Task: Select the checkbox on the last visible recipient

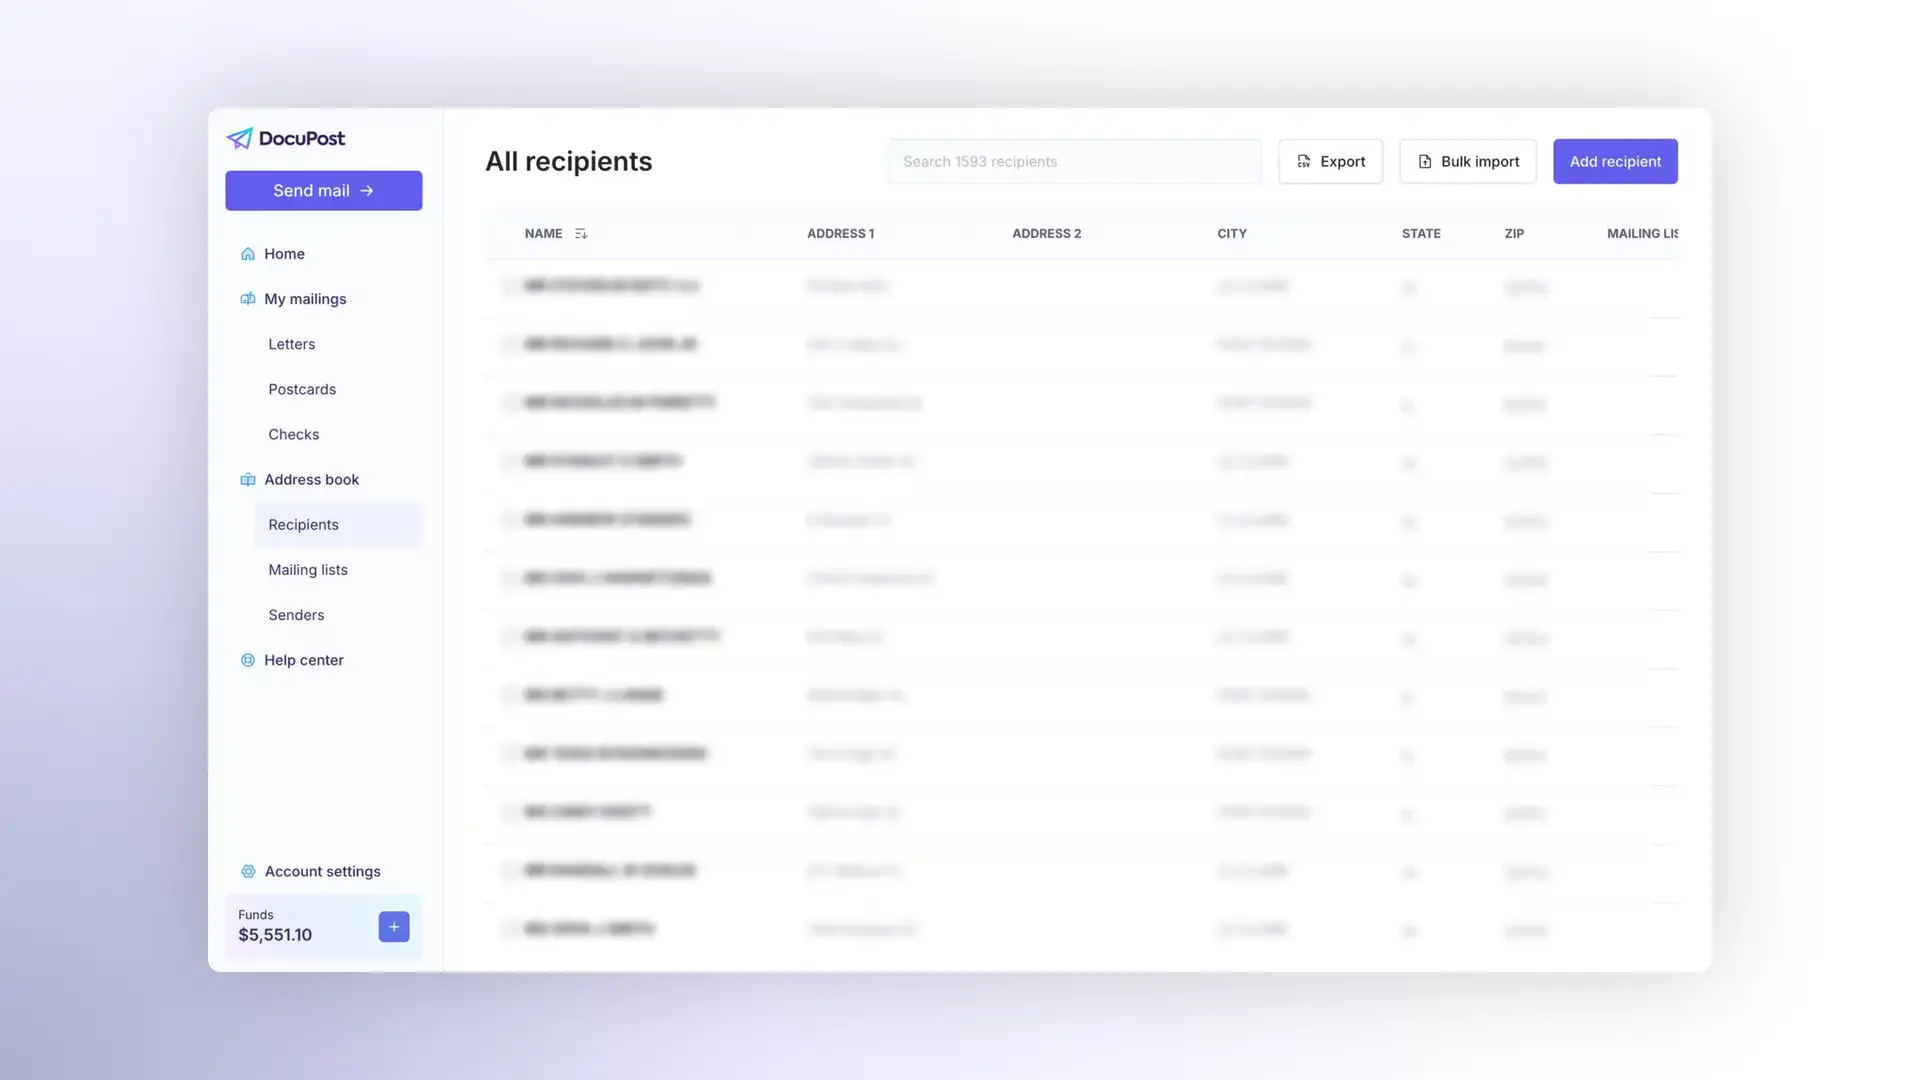Action: pyautogui.click(x=510, y=929)
